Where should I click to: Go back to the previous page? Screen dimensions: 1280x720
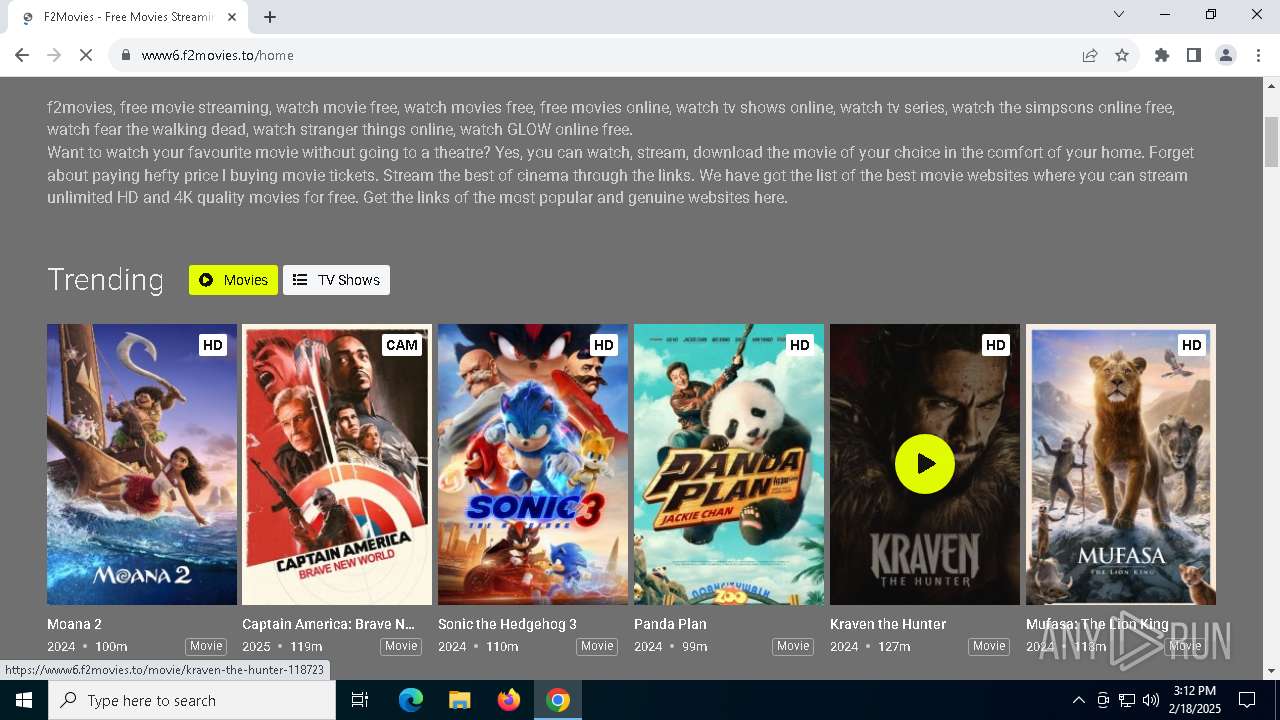click(x=22, y=55)
